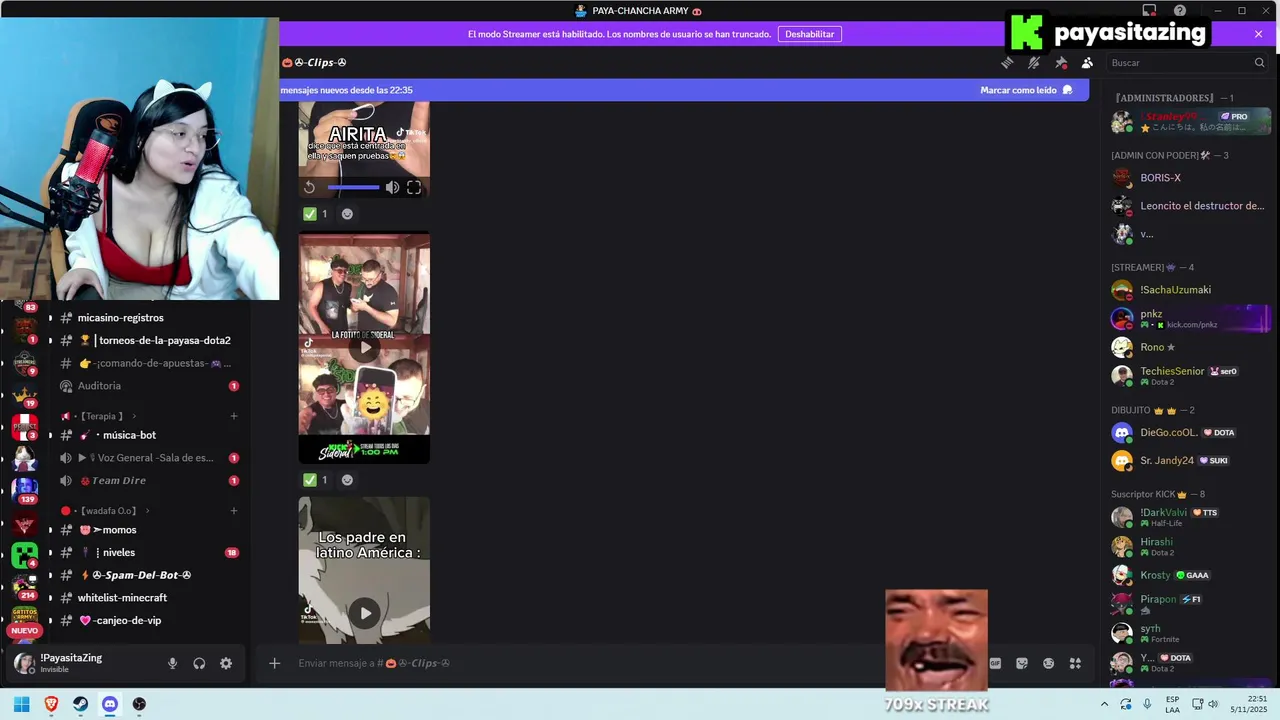Image resolution: width=1280 pixels, height=720 pixels.
Task: Expand arrow beside micasino-registros
Action: [50, 318]
